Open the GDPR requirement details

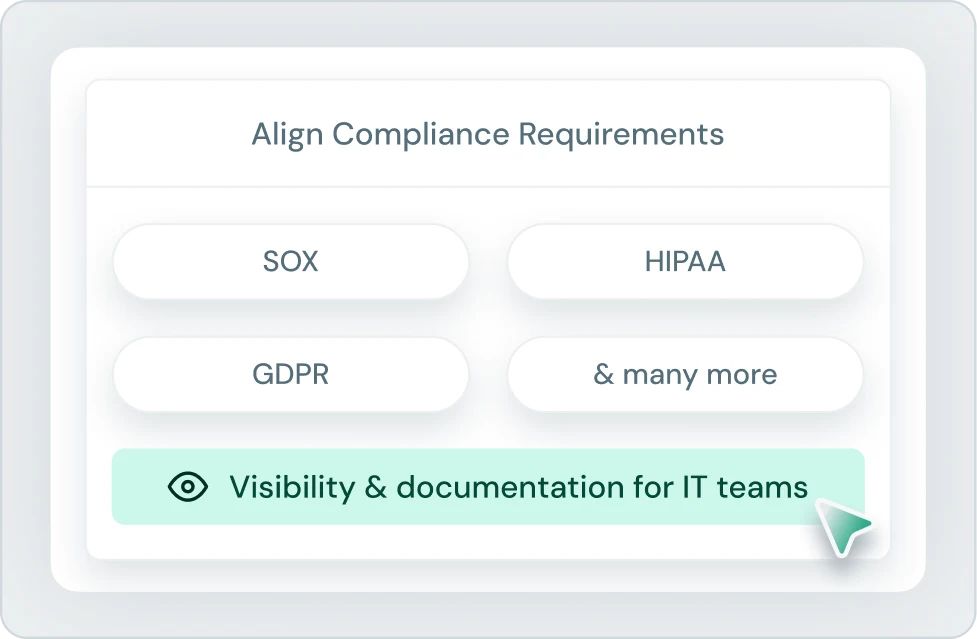(x=290, y=374)
